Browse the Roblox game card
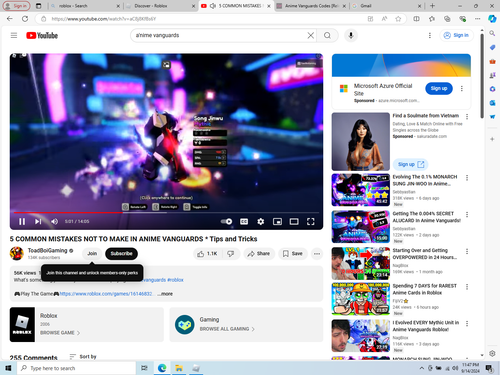 (x=87, y=324)
